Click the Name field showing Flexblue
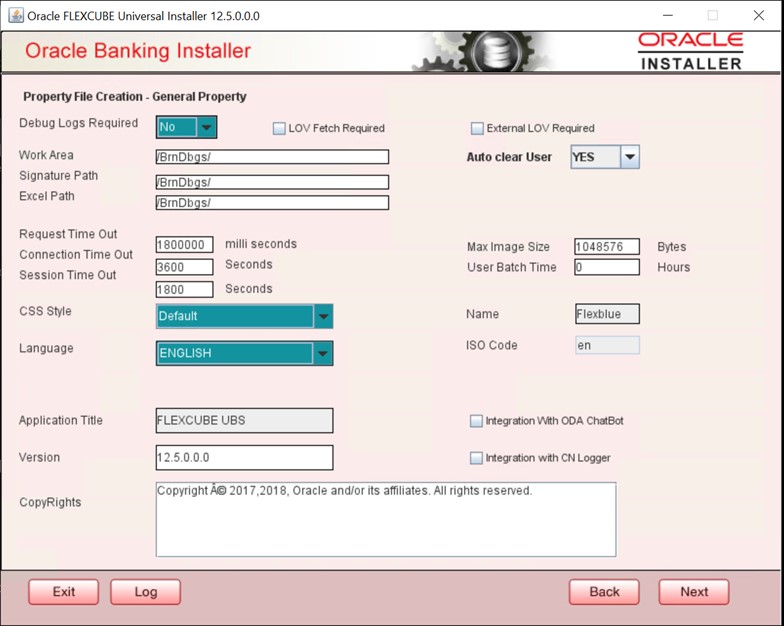 click(x=607, y=314)
